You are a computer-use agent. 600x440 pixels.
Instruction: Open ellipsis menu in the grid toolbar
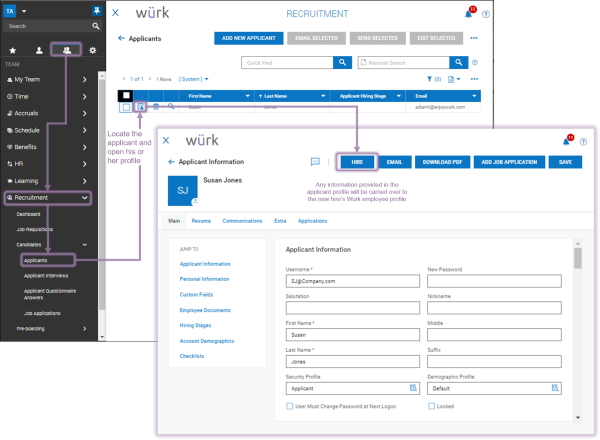point(474,79)
